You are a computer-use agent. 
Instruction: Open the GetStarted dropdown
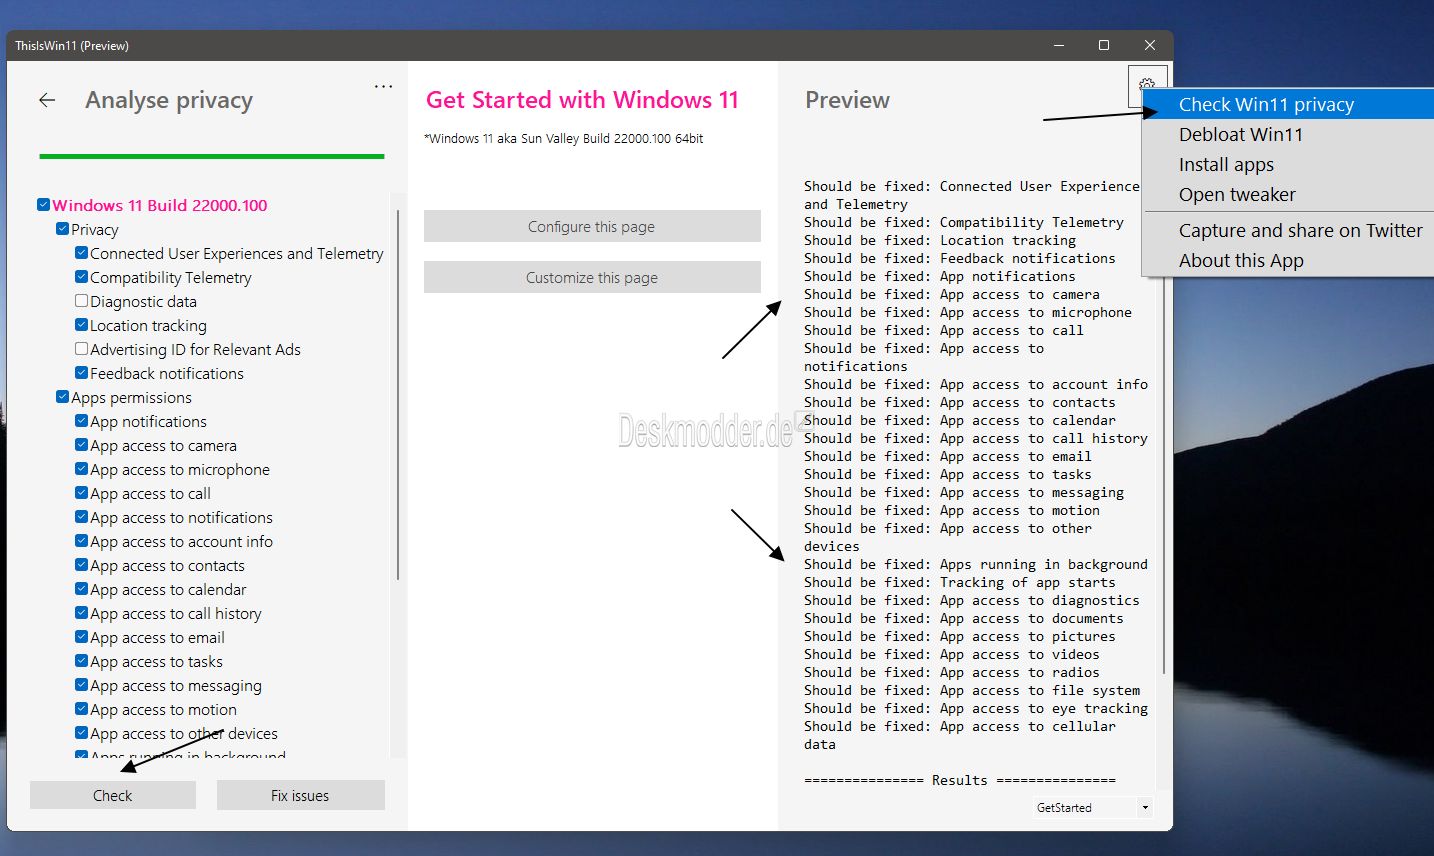pyautogui.click(x=1094, y=807)
